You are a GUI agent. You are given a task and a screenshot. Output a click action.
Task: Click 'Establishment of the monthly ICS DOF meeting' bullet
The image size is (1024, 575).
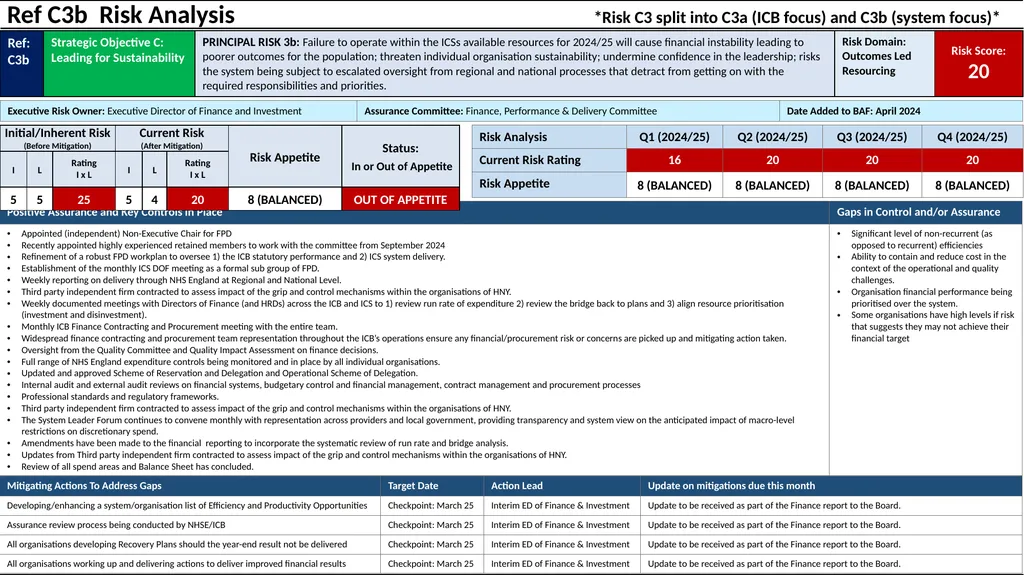coord(170,268)
